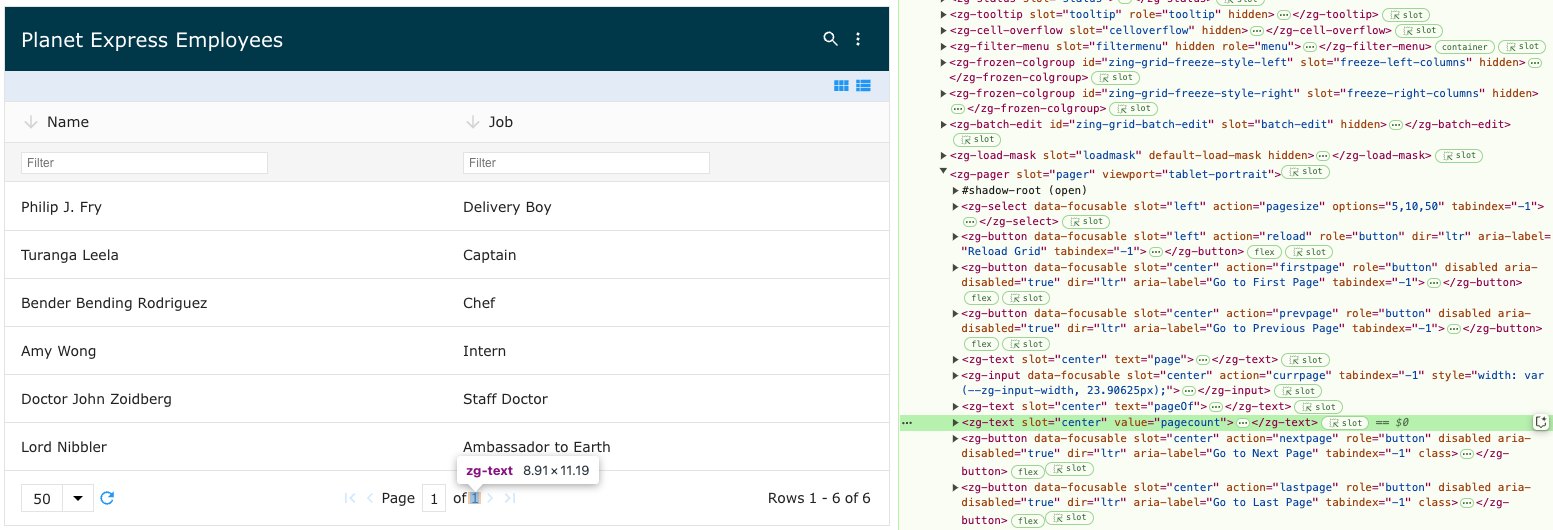Click slot badge of pagecount zg-text
This screenshot has height=530, width=1553.
(x=1346, y=423)
